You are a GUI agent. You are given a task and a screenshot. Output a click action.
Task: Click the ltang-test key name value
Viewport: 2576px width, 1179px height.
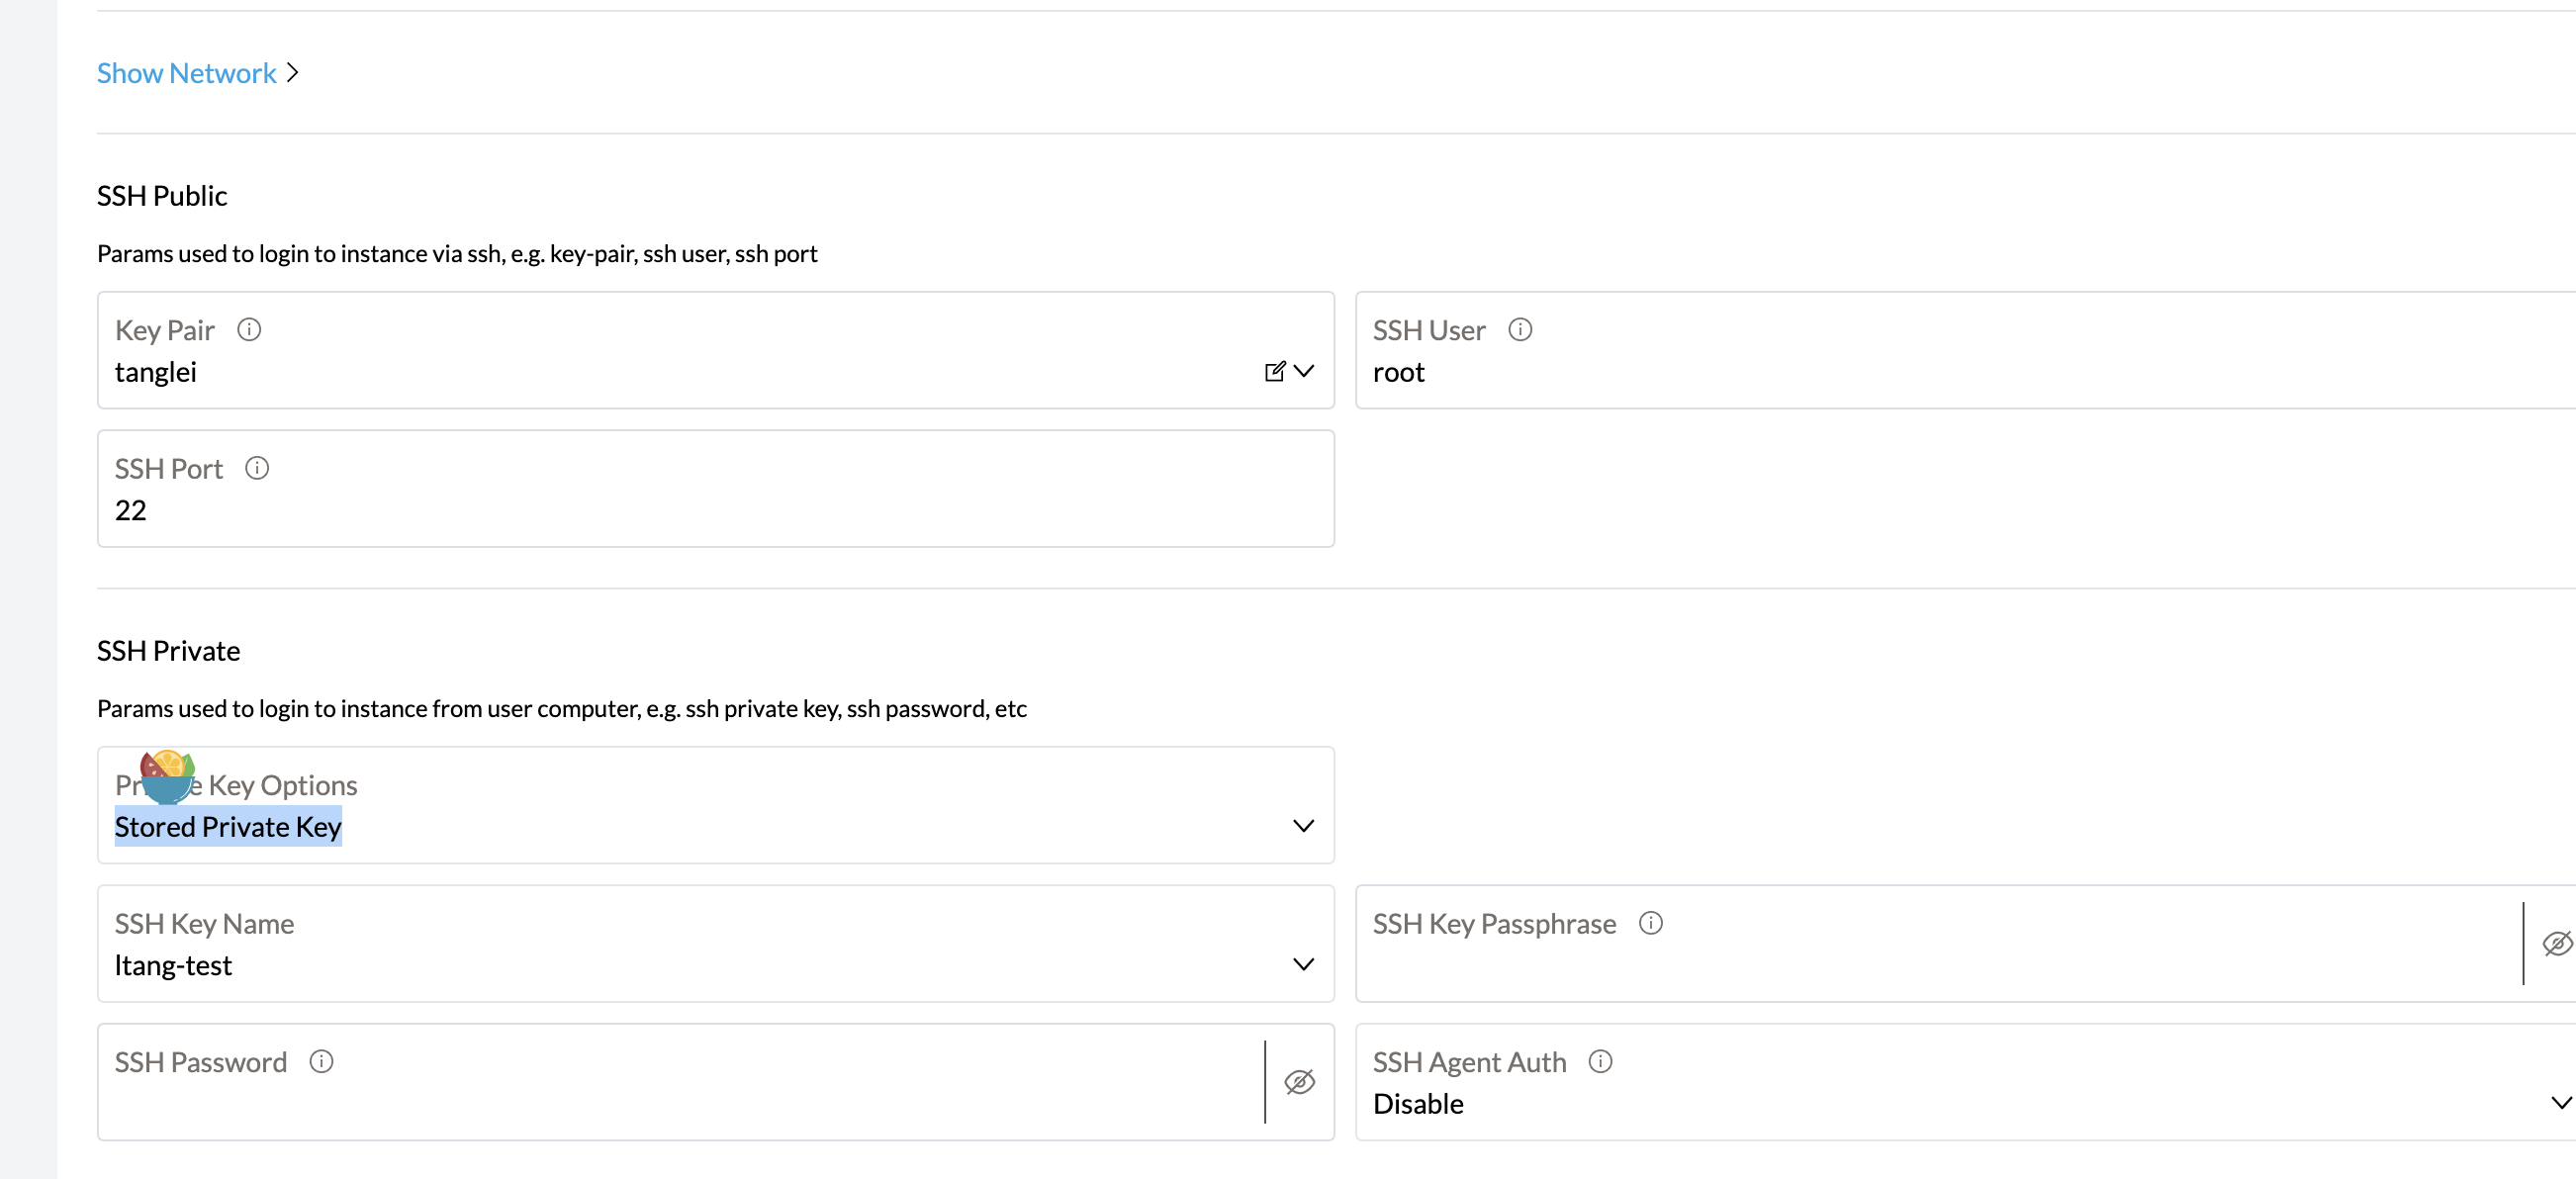pos(174,964)
